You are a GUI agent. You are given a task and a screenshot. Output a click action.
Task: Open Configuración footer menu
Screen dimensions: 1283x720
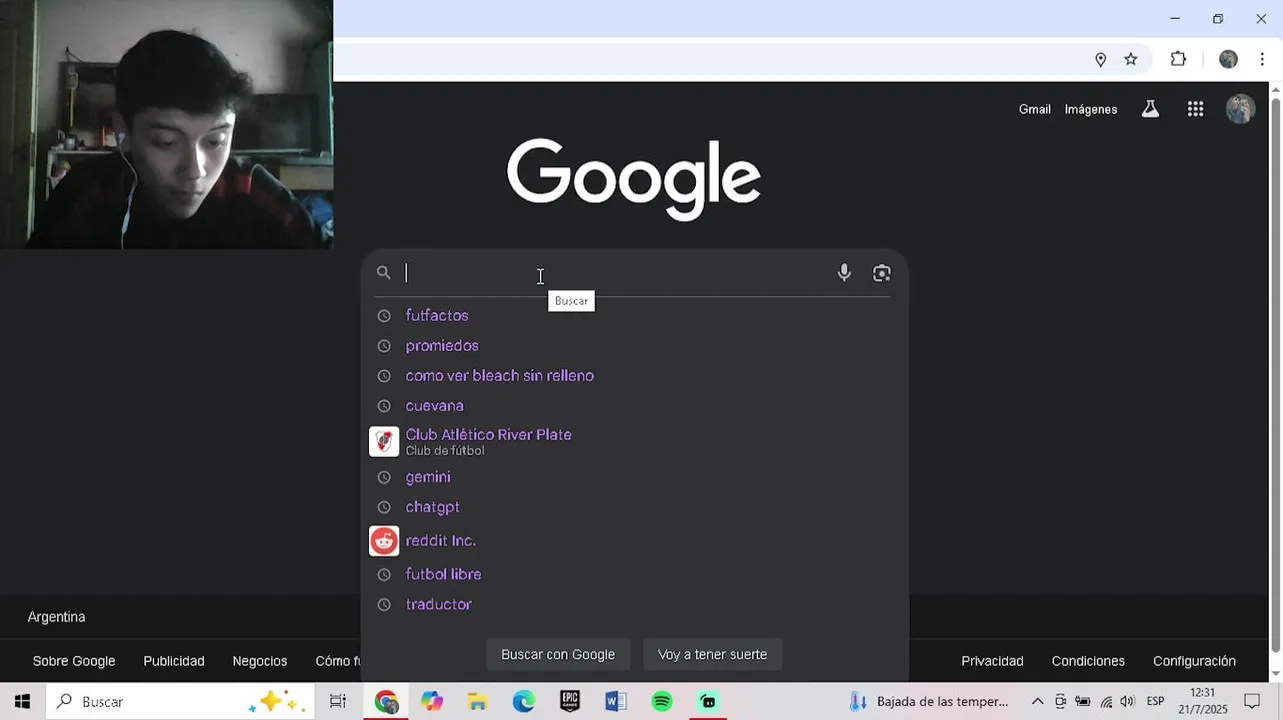pyautogui.click(x=1194, y=661)
